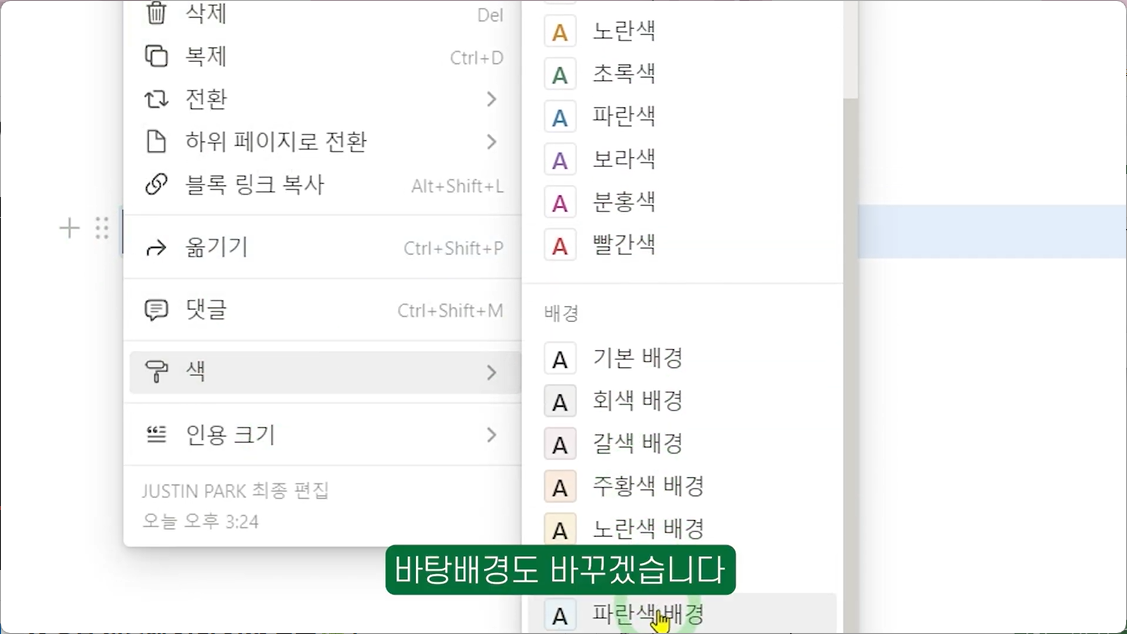
Task: Click the Ctrl+Shift+M shortcut label
Action: (x=451, y=311)
